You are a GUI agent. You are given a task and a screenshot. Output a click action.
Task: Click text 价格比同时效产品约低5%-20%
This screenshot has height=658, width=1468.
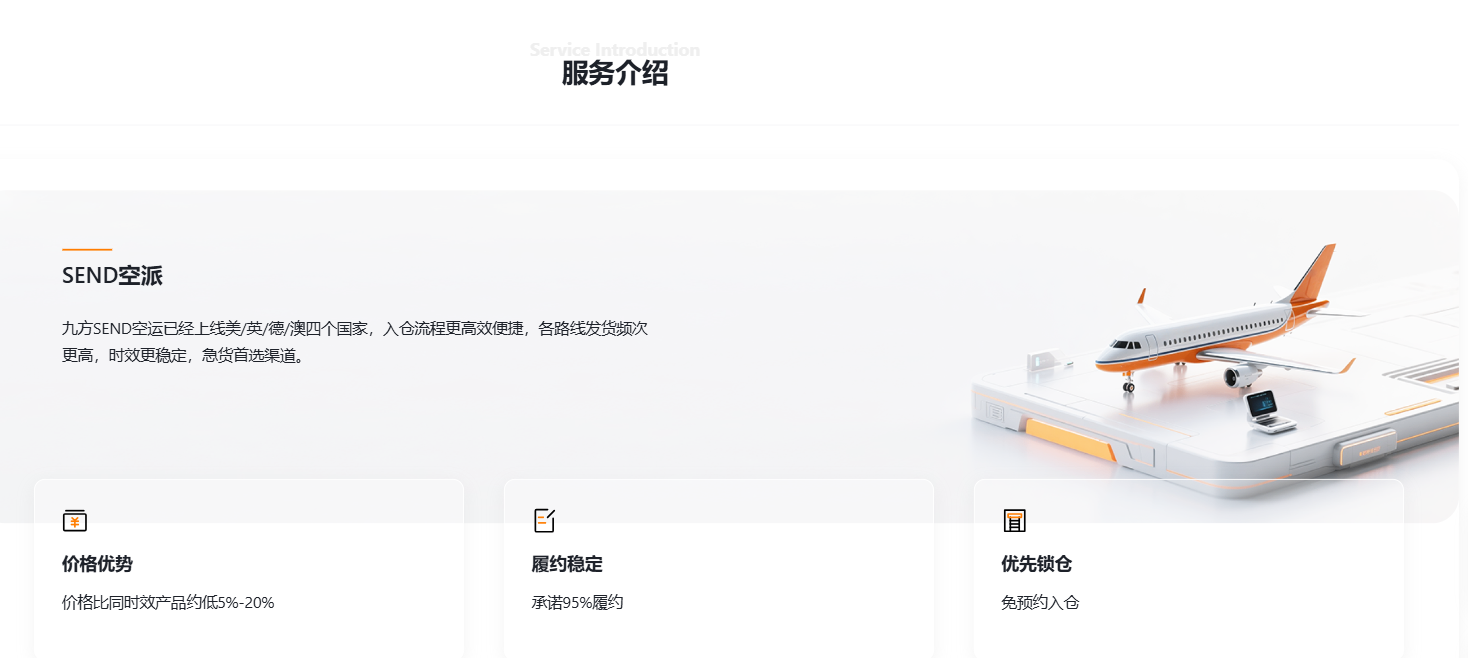tap(168, 603)
